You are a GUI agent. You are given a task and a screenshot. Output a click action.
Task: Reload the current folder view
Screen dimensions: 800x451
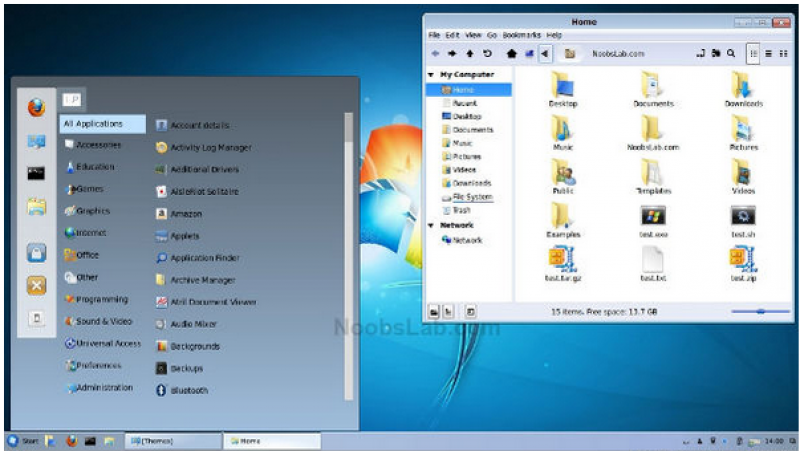tap(487, 54)
